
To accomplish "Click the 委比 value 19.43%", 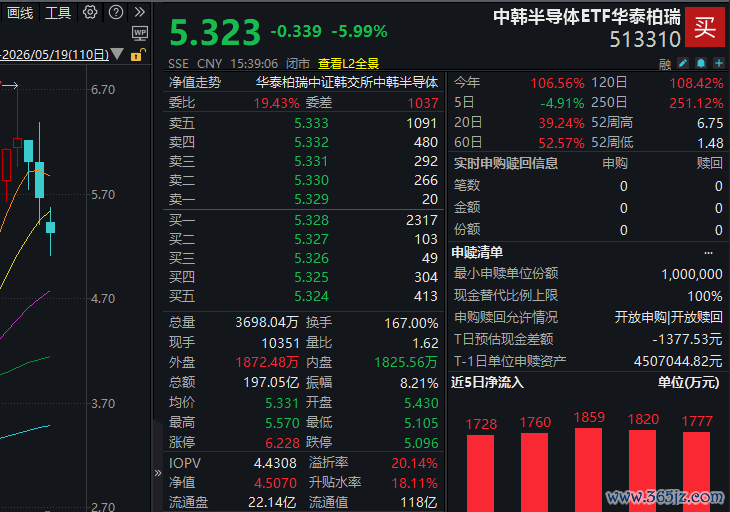I will (x=277, y=103).
